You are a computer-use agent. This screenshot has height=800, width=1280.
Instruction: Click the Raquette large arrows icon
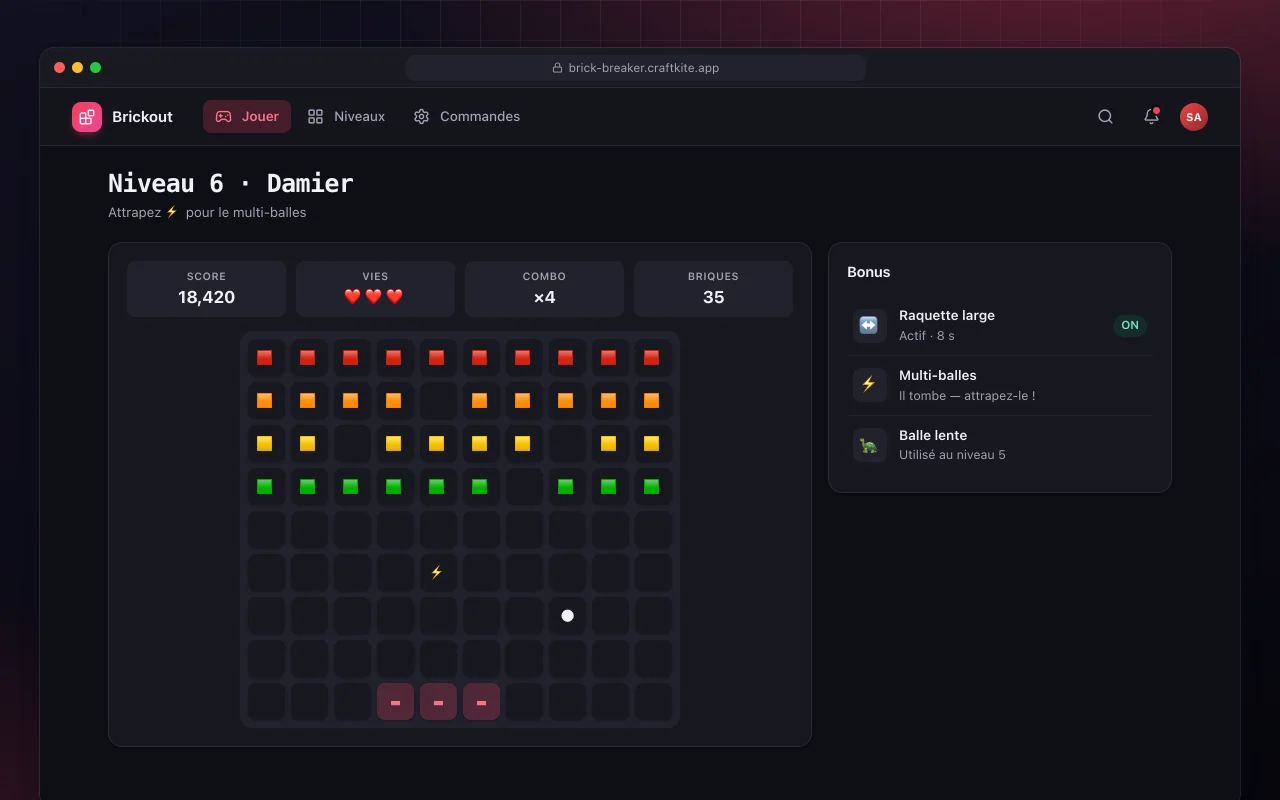click(869, 325)
